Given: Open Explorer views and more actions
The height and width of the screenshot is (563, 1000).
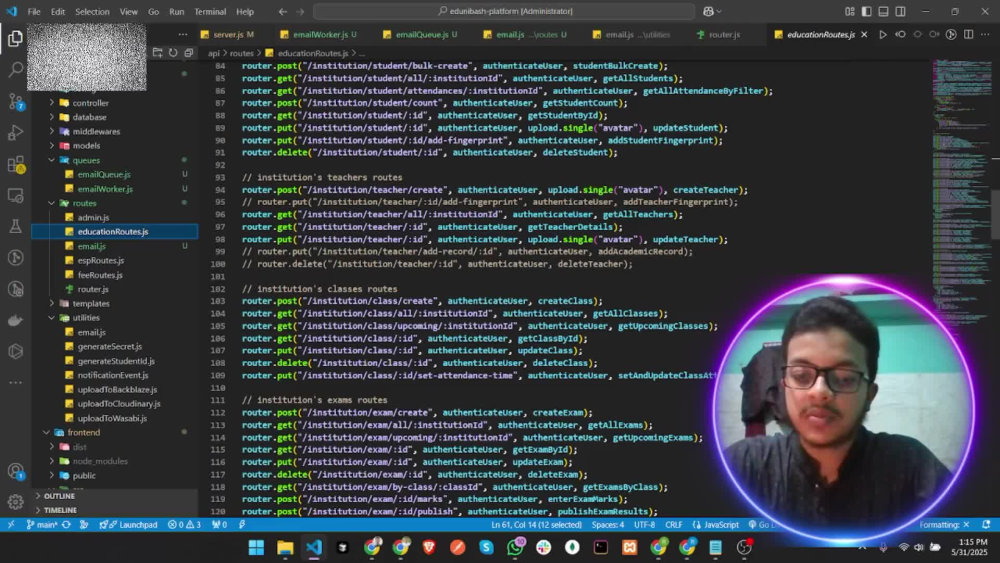Looking at the screenshot, I should pyautogui.click(x=183, y=34).
